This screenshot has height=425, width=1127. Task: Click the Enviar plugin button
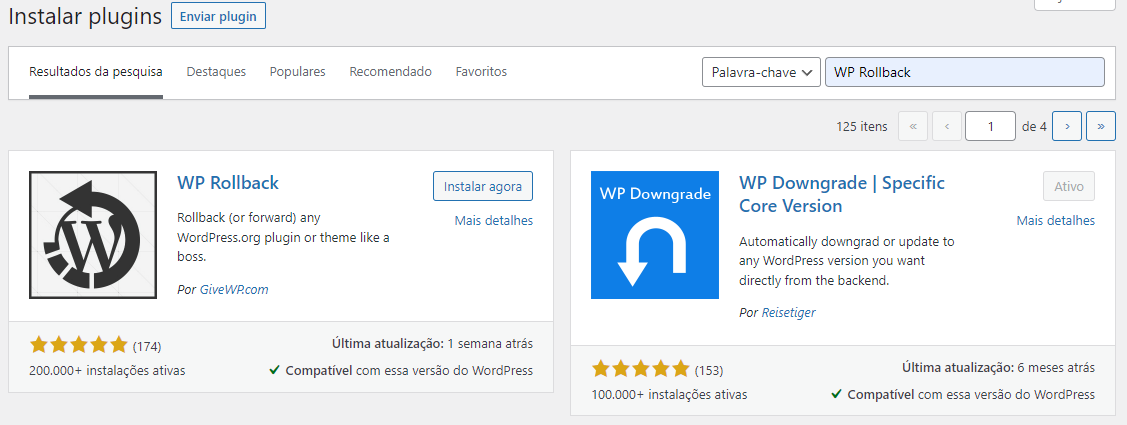click(218, 17)
